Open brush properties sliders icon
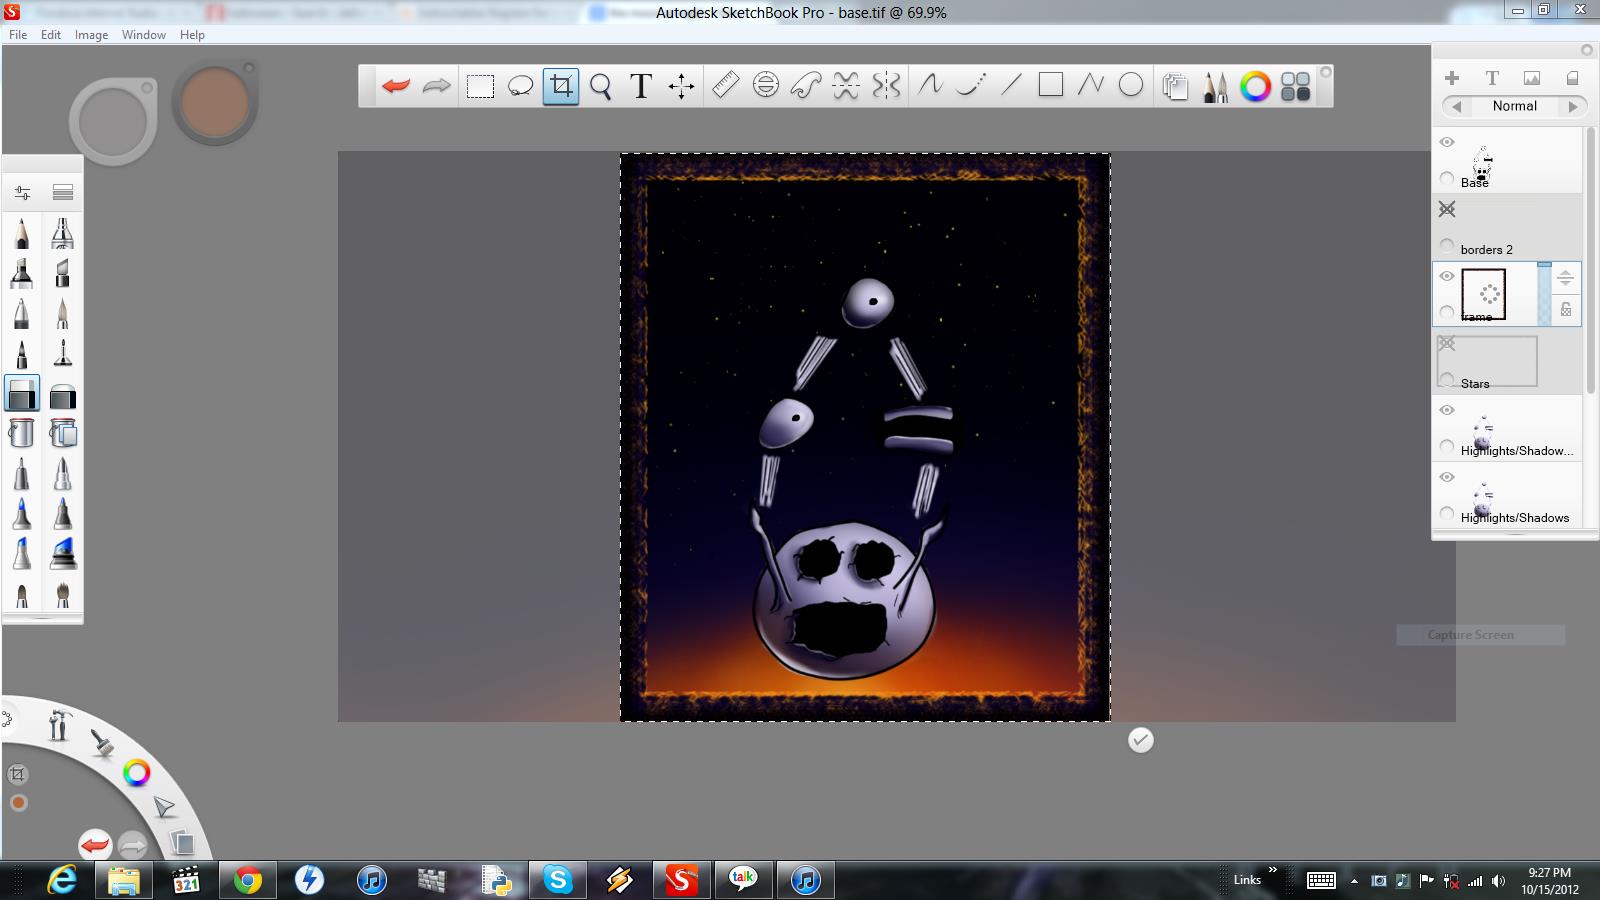The height and width of the screenshot is (900, 1600). [22, 192]
